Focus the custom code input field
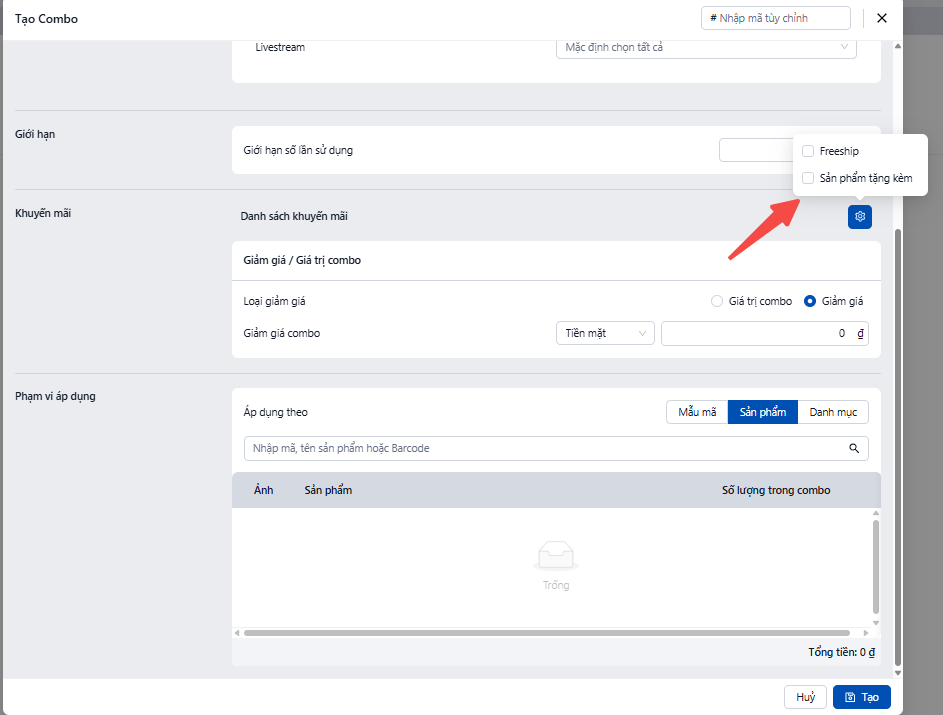Screen dimensions: 943x715 tap(776, 18)
